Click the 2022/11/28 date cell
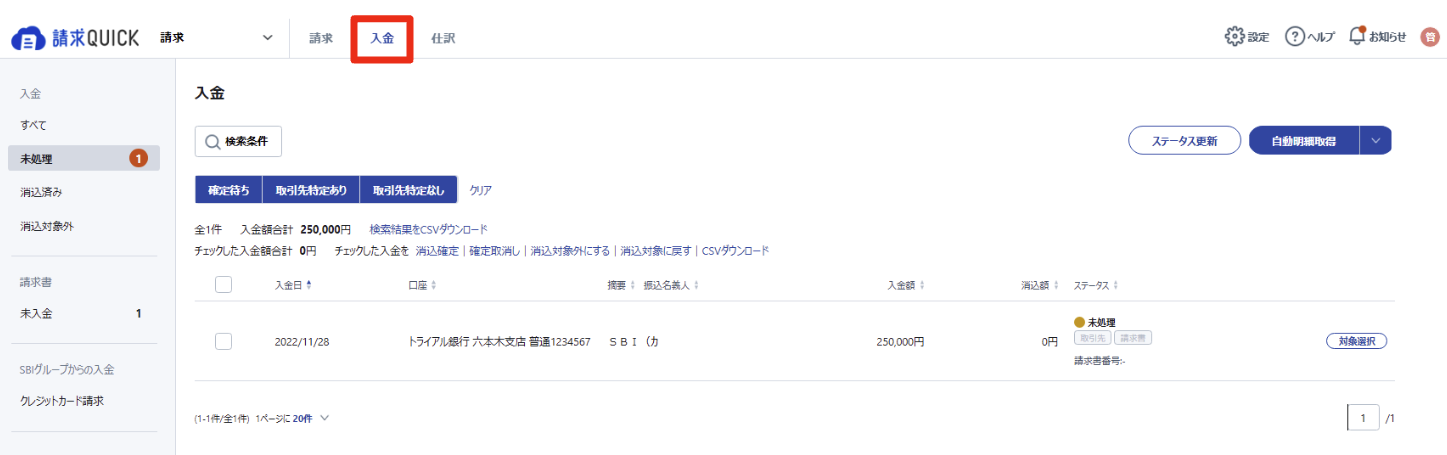Screen dimensions: 1447x455 click(302, 341)
